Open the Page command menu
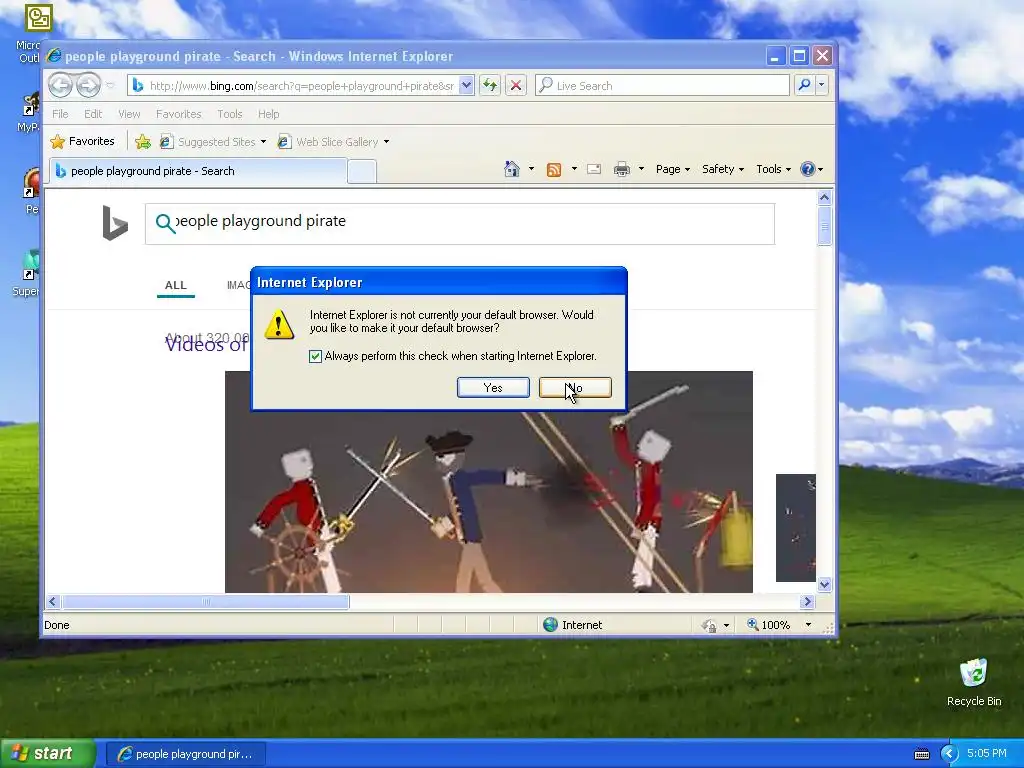Screen dimensions: 1024x768 pyautogui.click(x=673, y=169)
